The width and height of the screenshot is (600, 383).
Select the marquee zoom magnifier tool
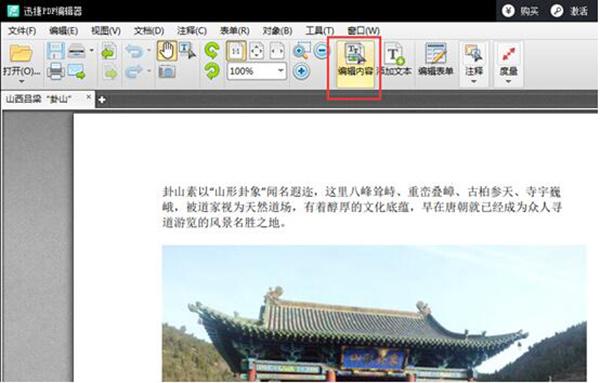click(301, 51)
